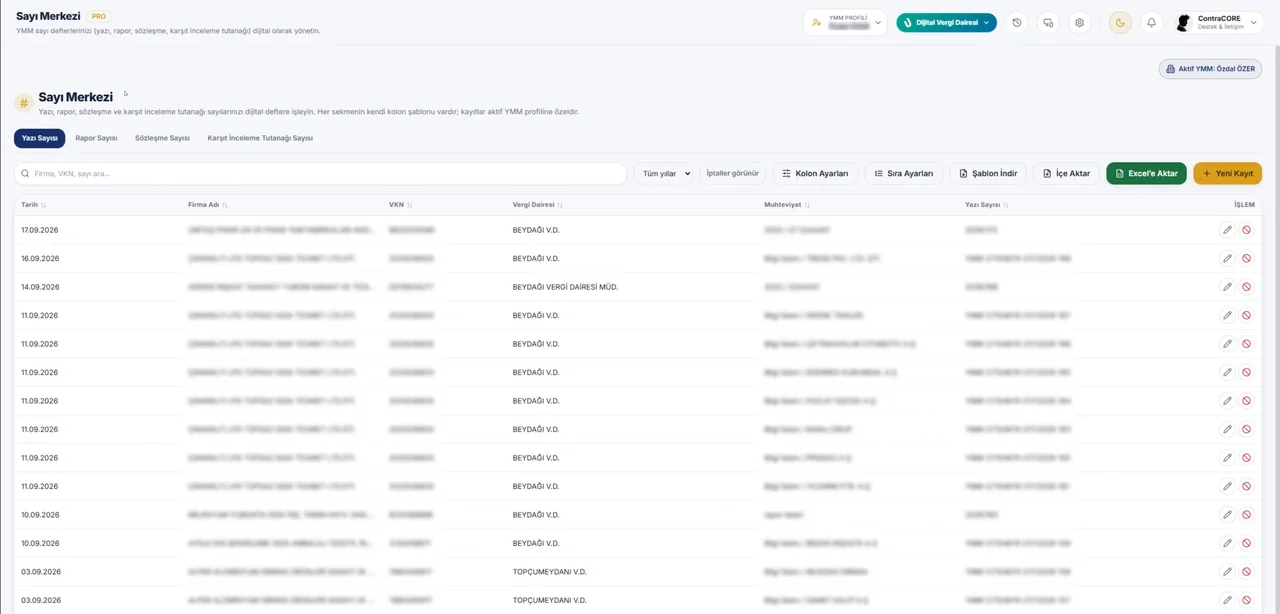Toggle dark mode with the moon button

(x=1120, y=22)
